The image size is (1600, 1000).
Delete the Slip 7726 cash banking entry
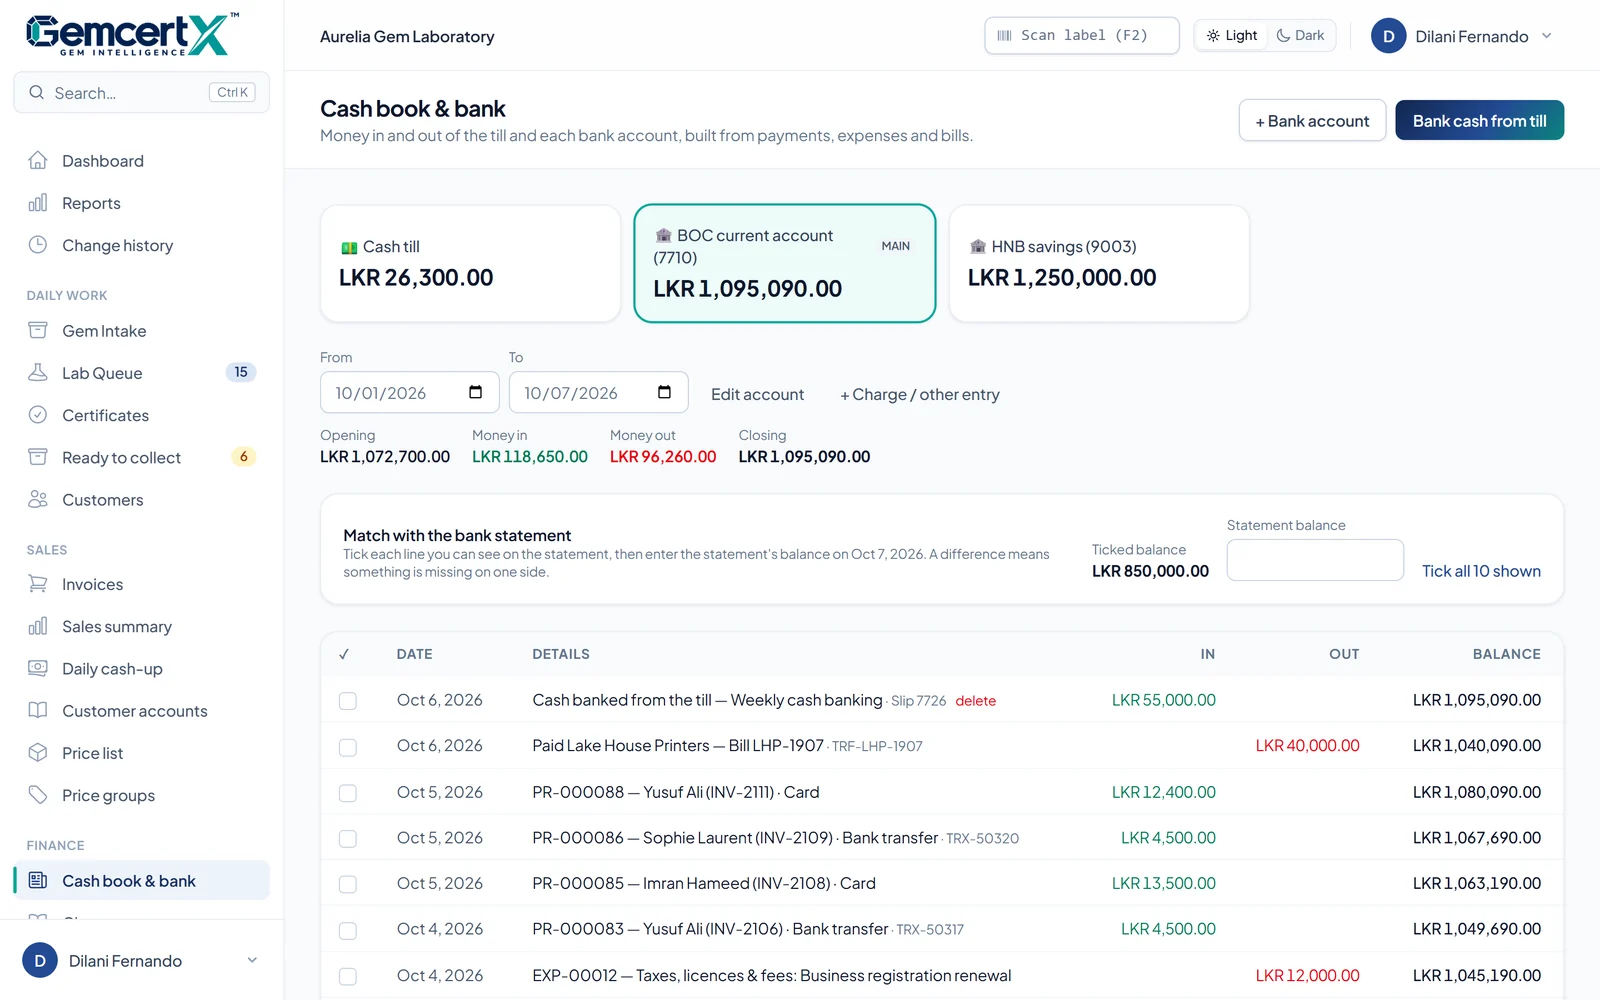975,701
